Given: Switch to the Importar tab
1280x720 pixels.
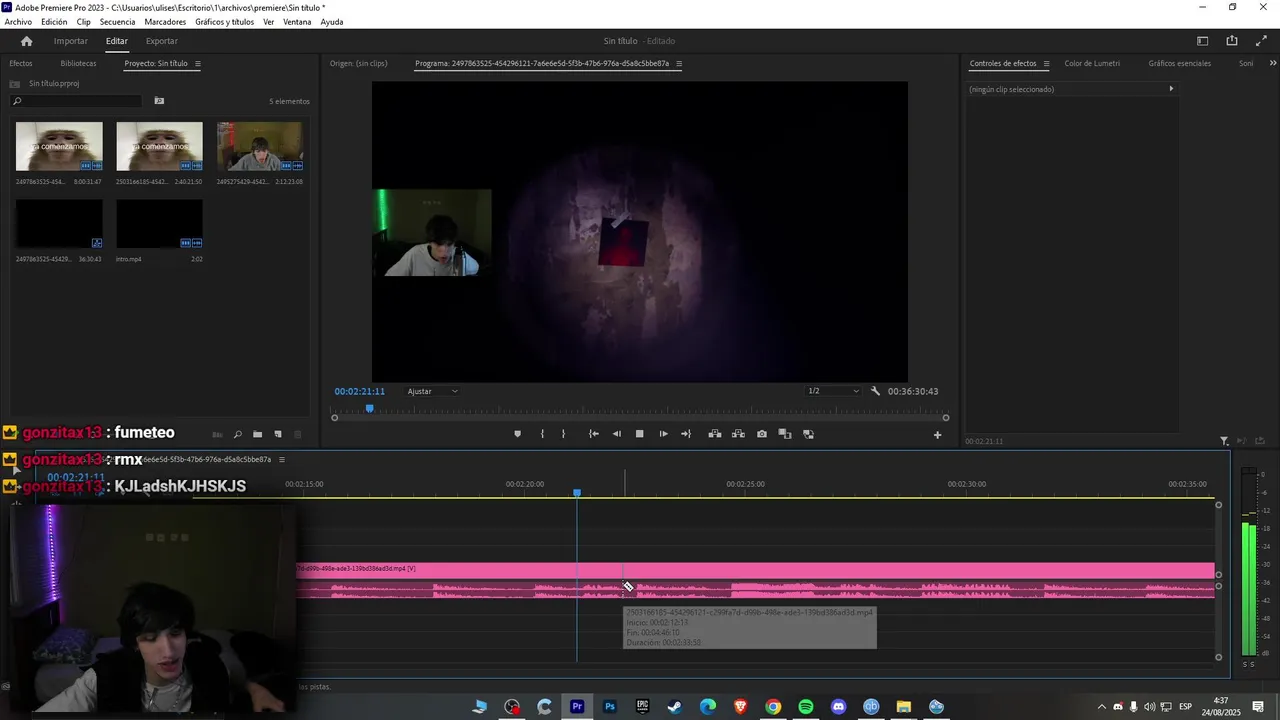Looking at the screenshot, I should click(71, 41).
